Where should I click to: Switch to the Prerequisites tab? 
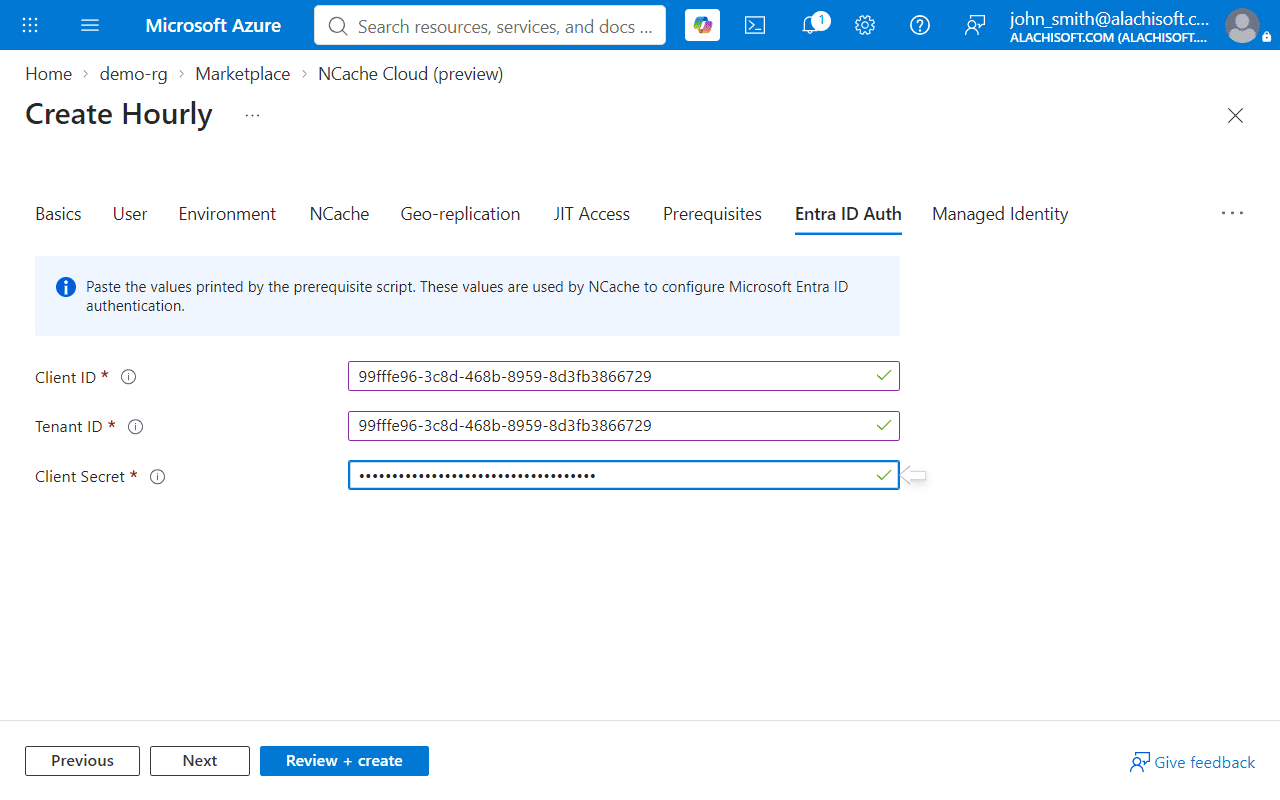click(712, 214)
